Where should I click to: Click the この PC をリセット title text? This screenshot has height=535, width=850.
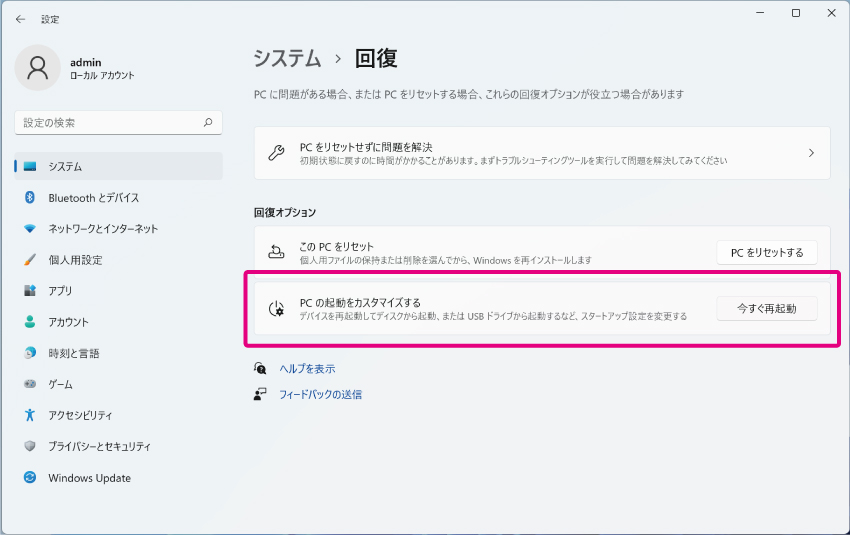337,247
